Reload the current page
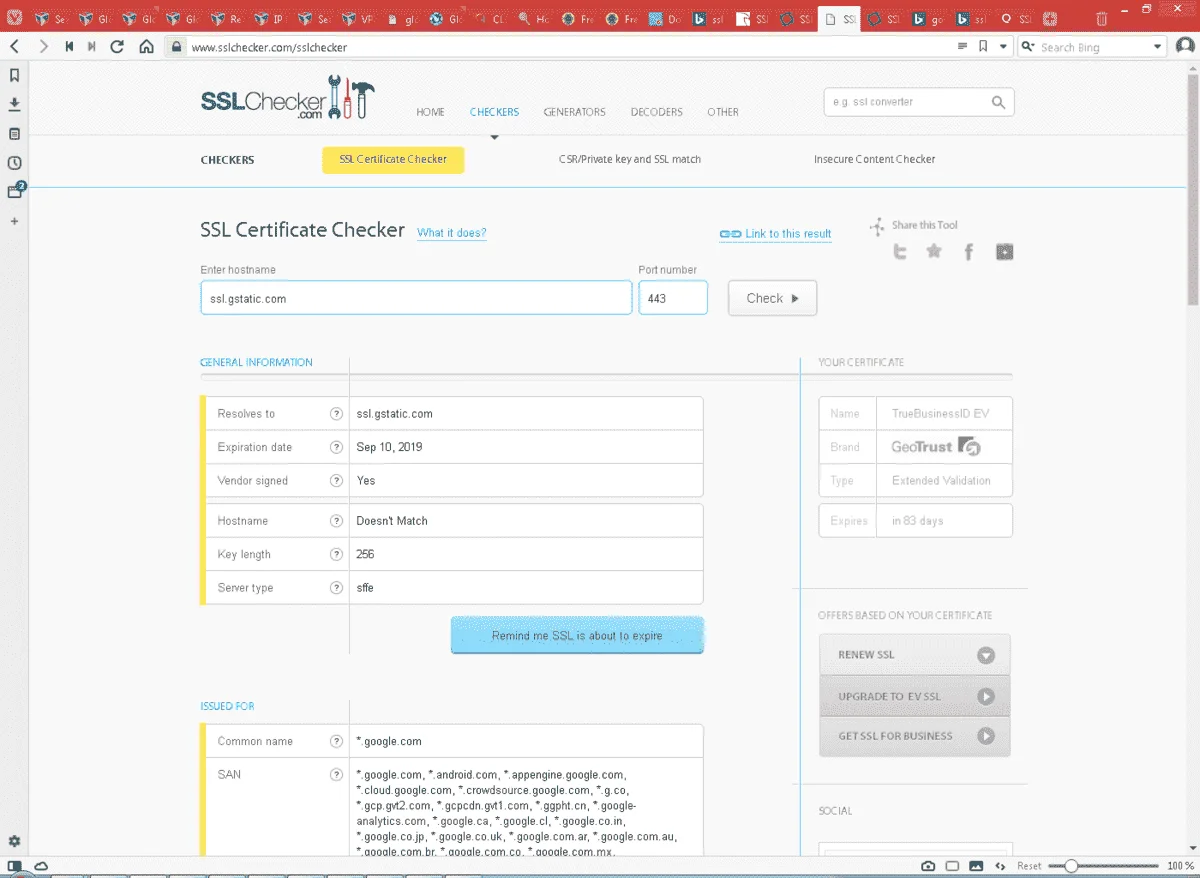 [118, 46]
